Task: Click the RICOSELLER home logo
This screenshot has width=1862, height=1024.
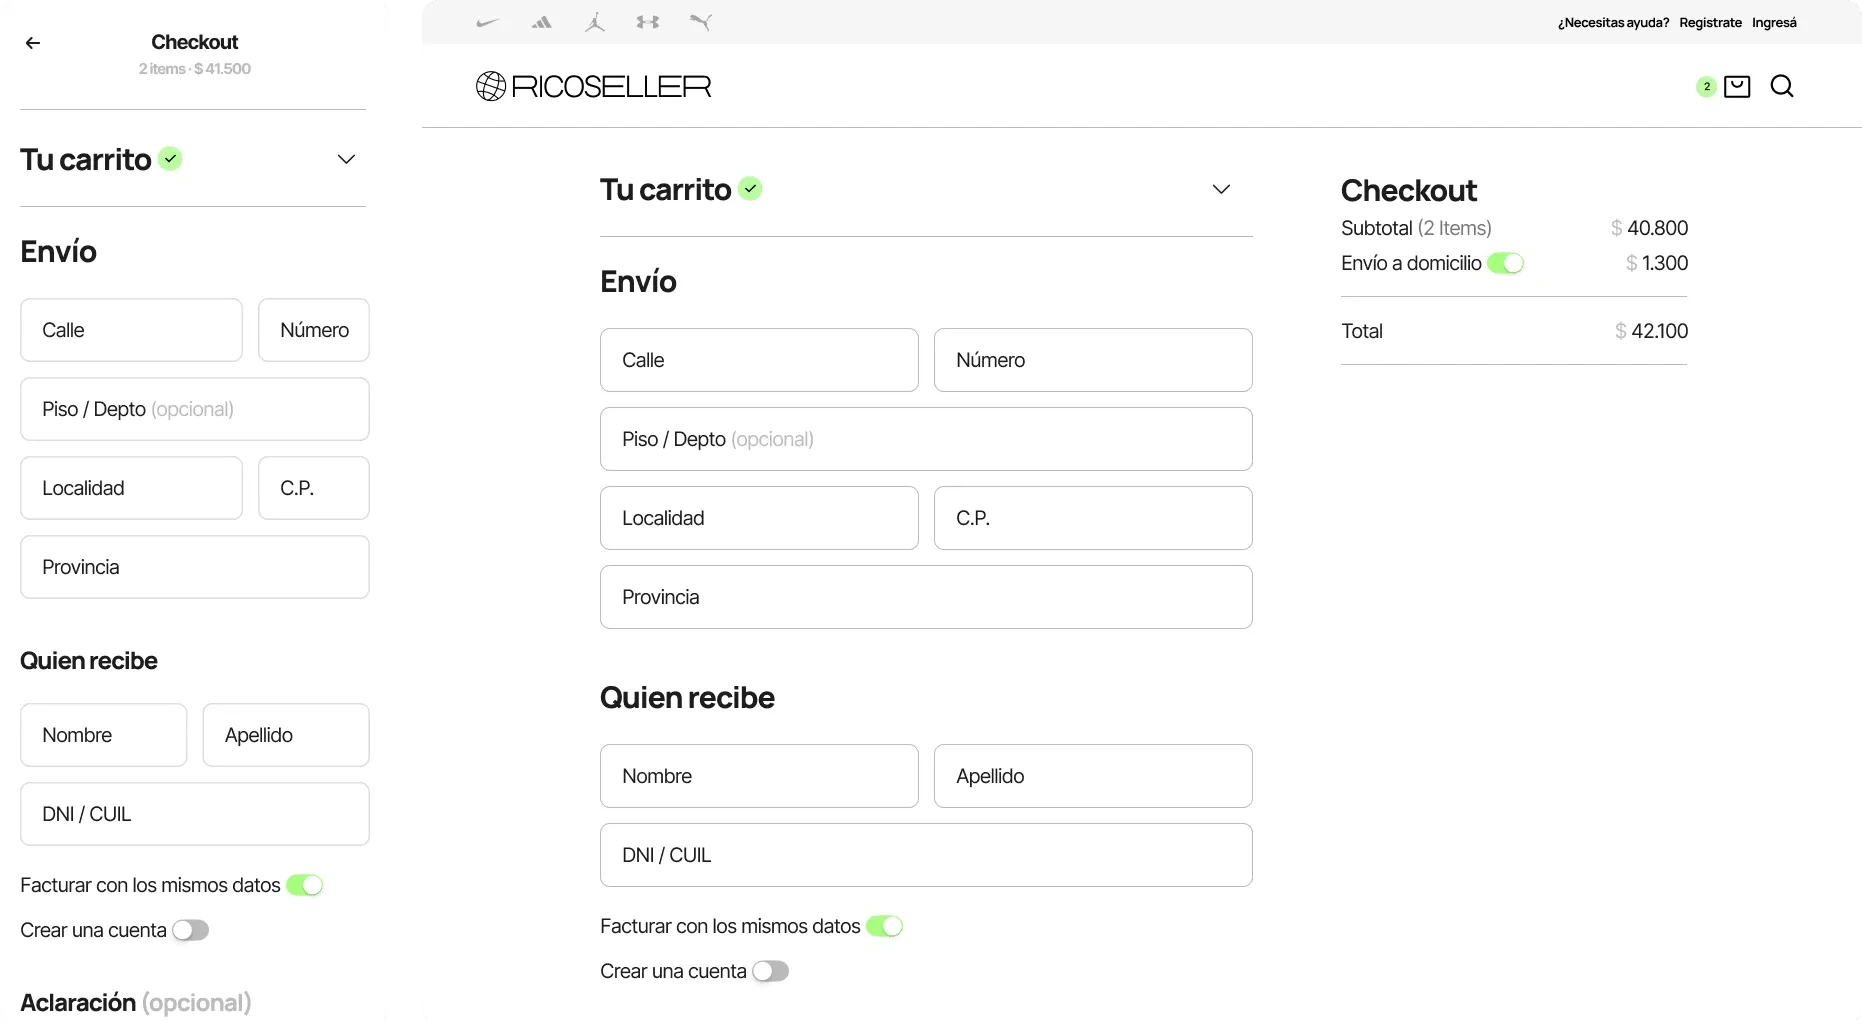Action: tap(593, 87)
